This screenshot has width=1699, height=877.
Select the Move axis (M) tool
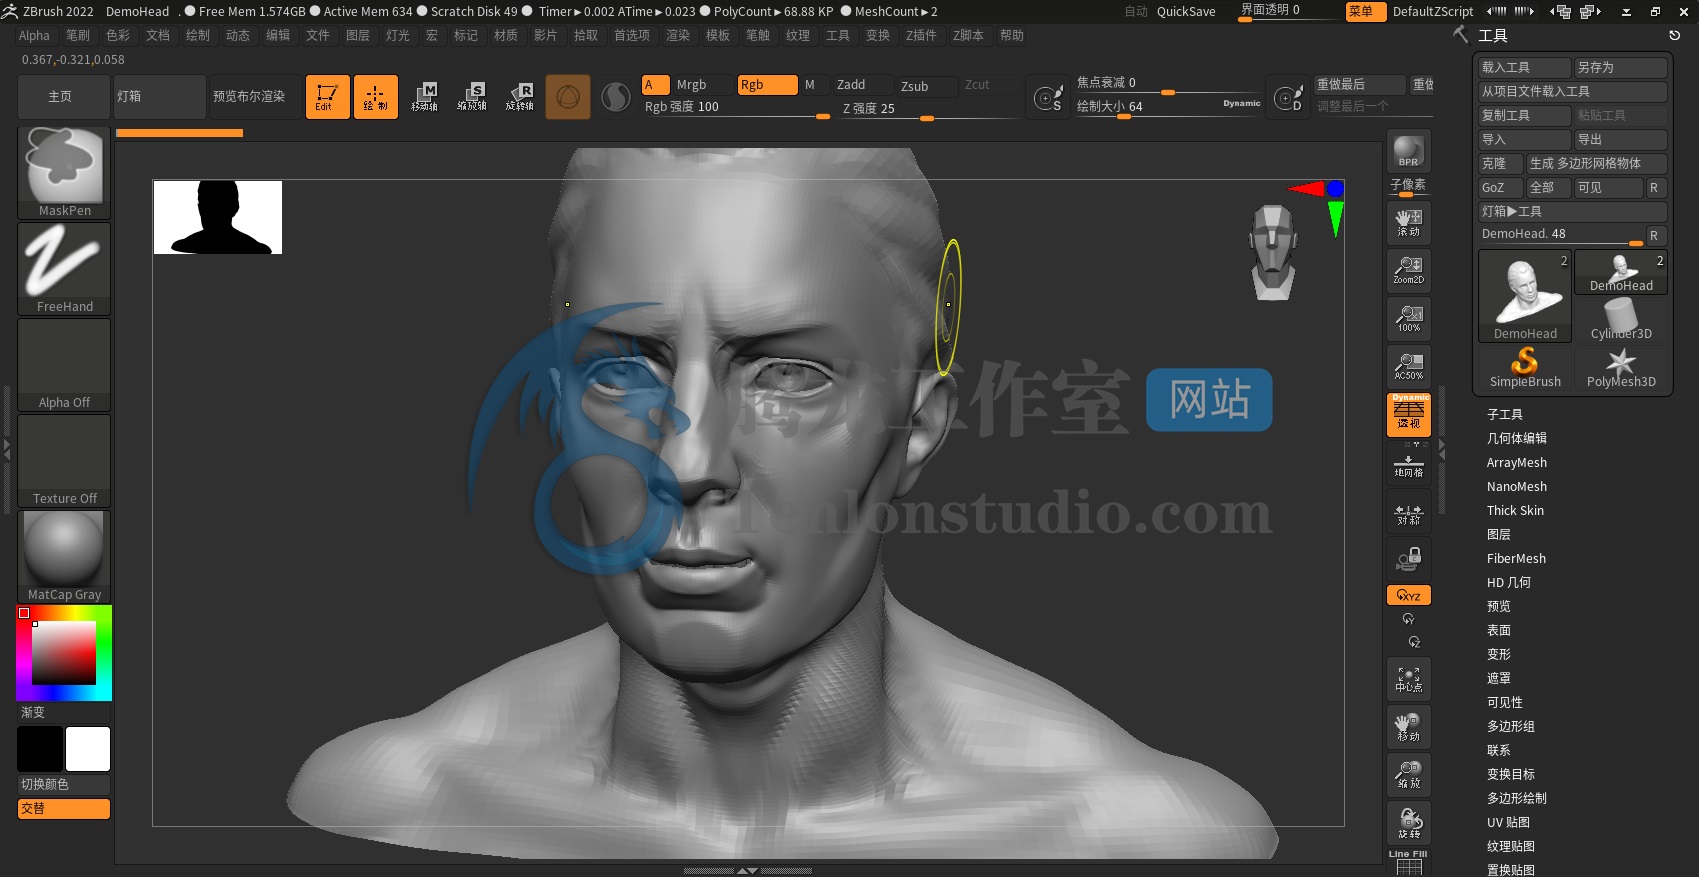tap(424, 97)
